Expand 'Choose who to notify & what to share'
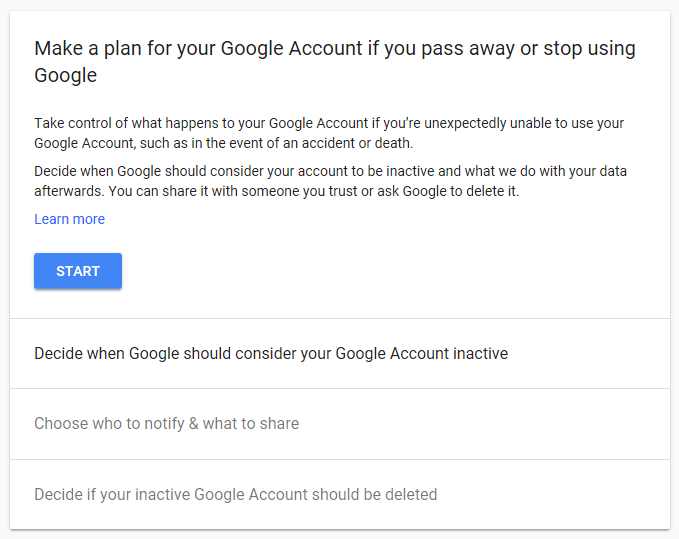The image size is (679, 539). pos(166,423)
